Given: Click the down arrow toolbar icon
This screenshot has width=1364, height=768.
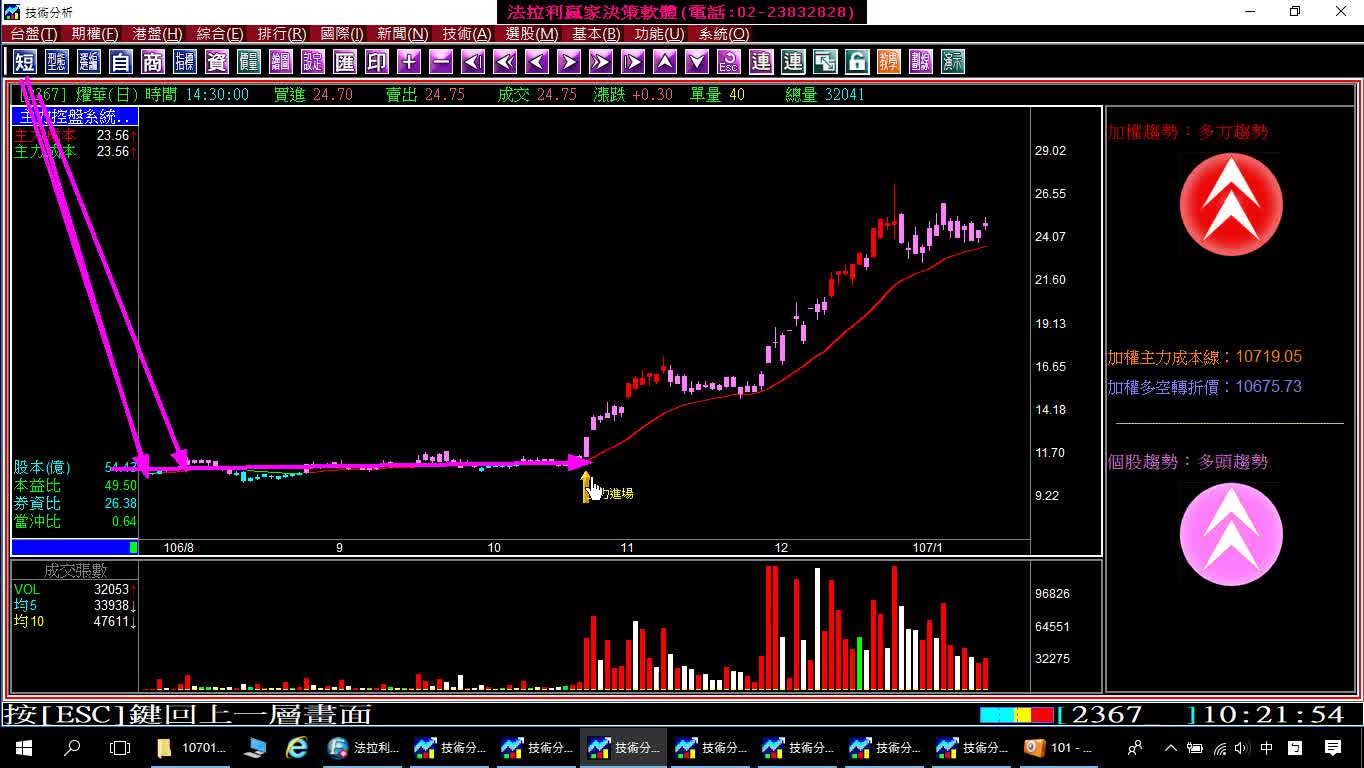Looking at the screenshot, I should pos(697,62).
